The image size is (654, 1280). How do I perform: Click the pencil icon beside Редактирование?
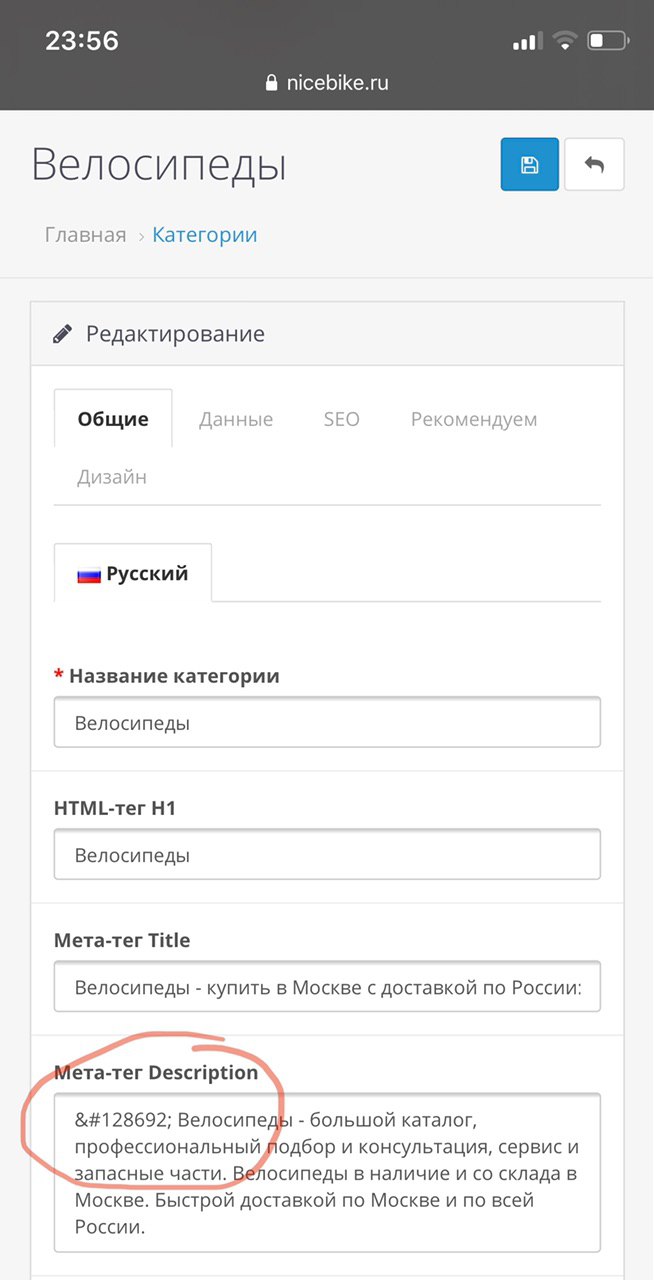63,333
